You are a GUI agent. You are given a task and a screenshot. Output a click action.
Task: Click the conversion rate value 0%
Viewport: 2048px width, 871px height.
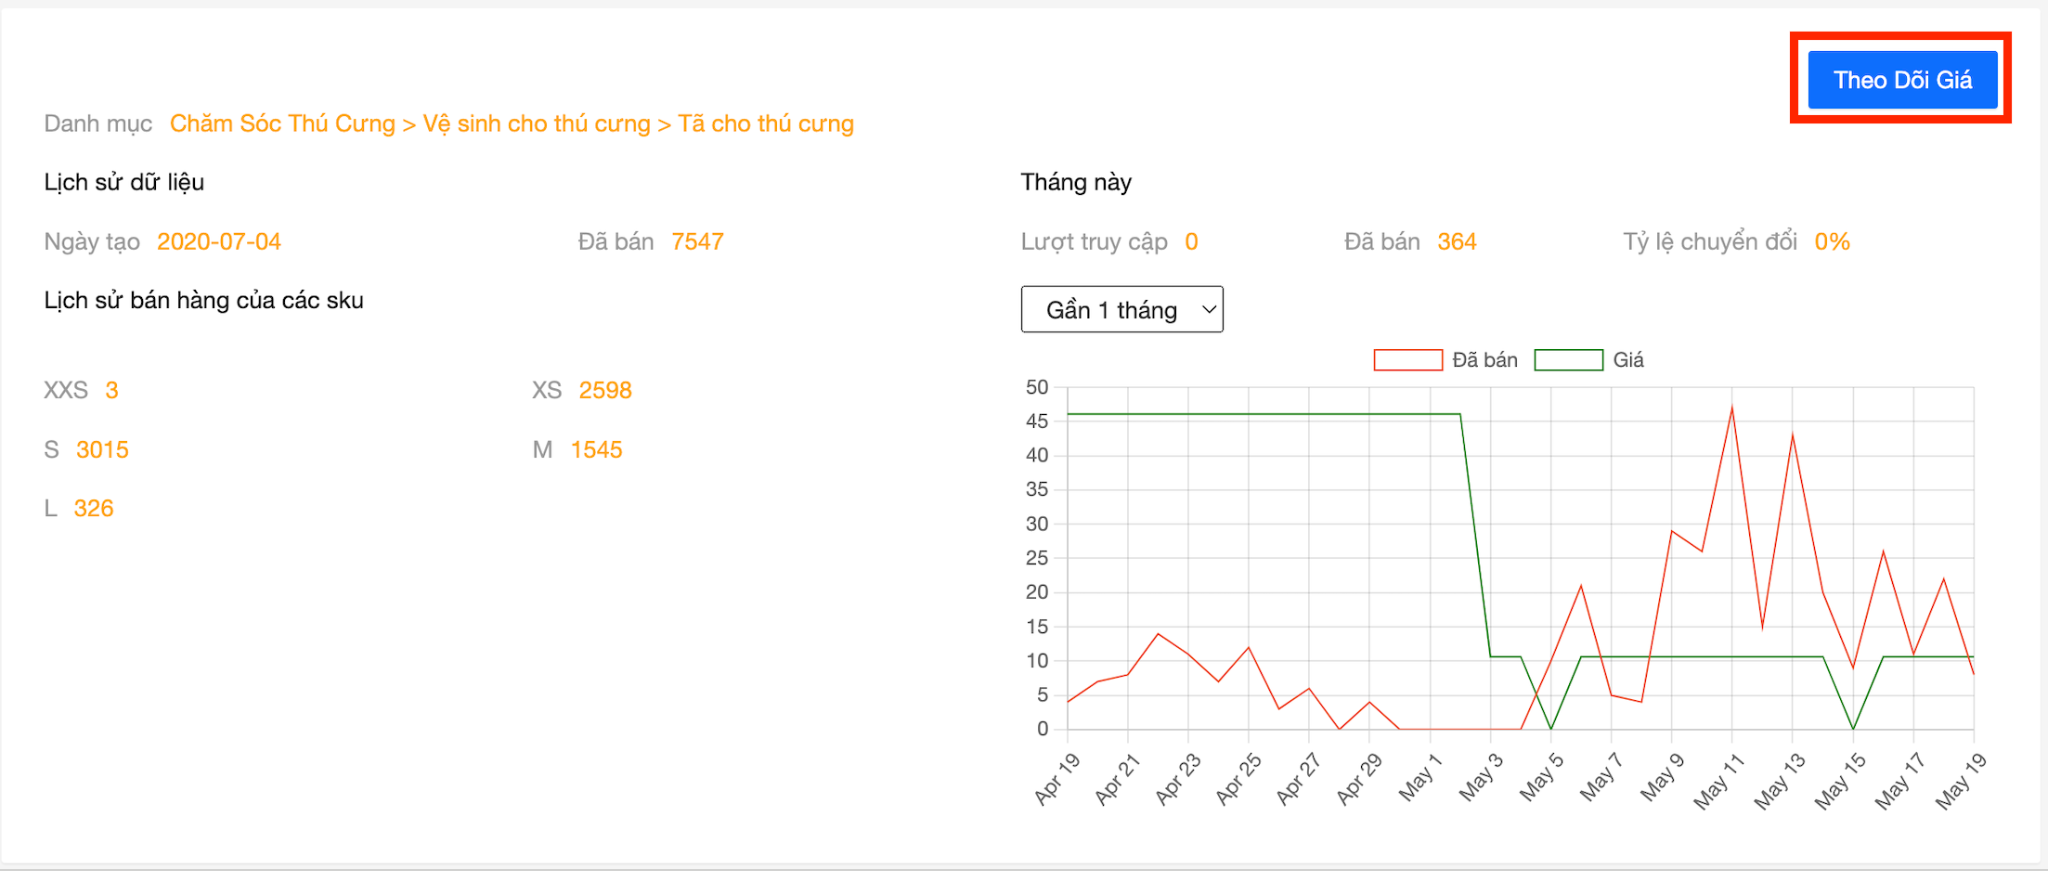point(1832,242)
